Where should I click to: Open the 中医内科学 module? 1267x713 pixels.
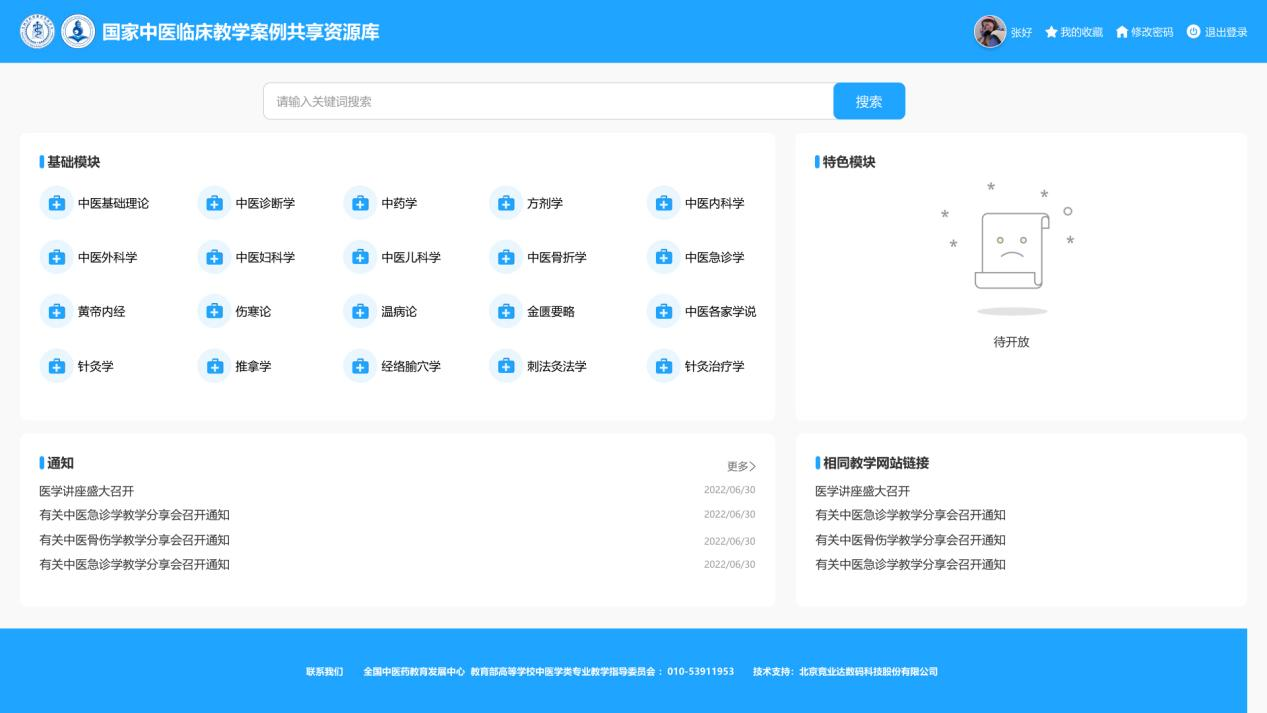[x=713, y=204]
